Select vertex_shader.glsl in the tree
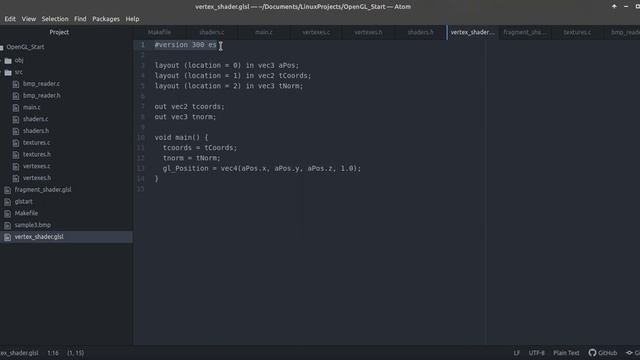The height and width of the screenshot is (360, 640). click(39, 237)
